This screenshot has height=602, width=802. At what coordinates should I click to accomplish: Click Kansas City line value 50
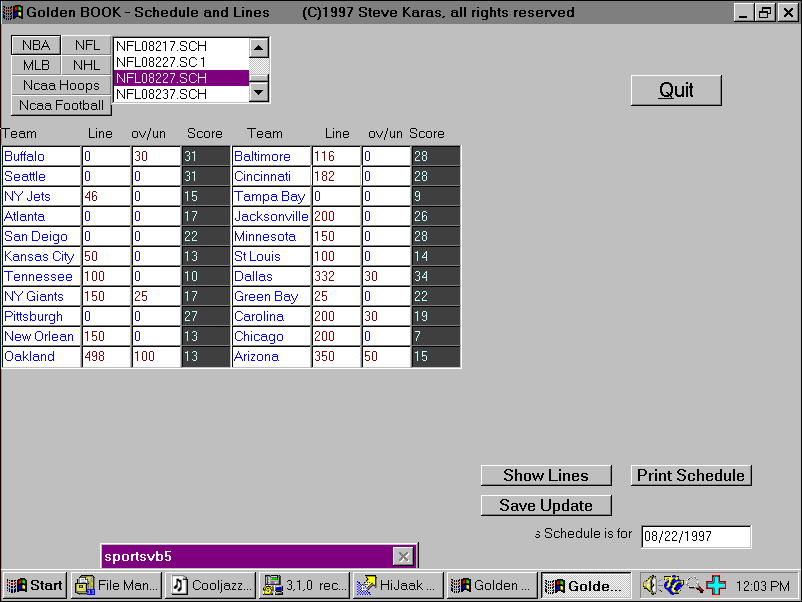pos(106,256)
